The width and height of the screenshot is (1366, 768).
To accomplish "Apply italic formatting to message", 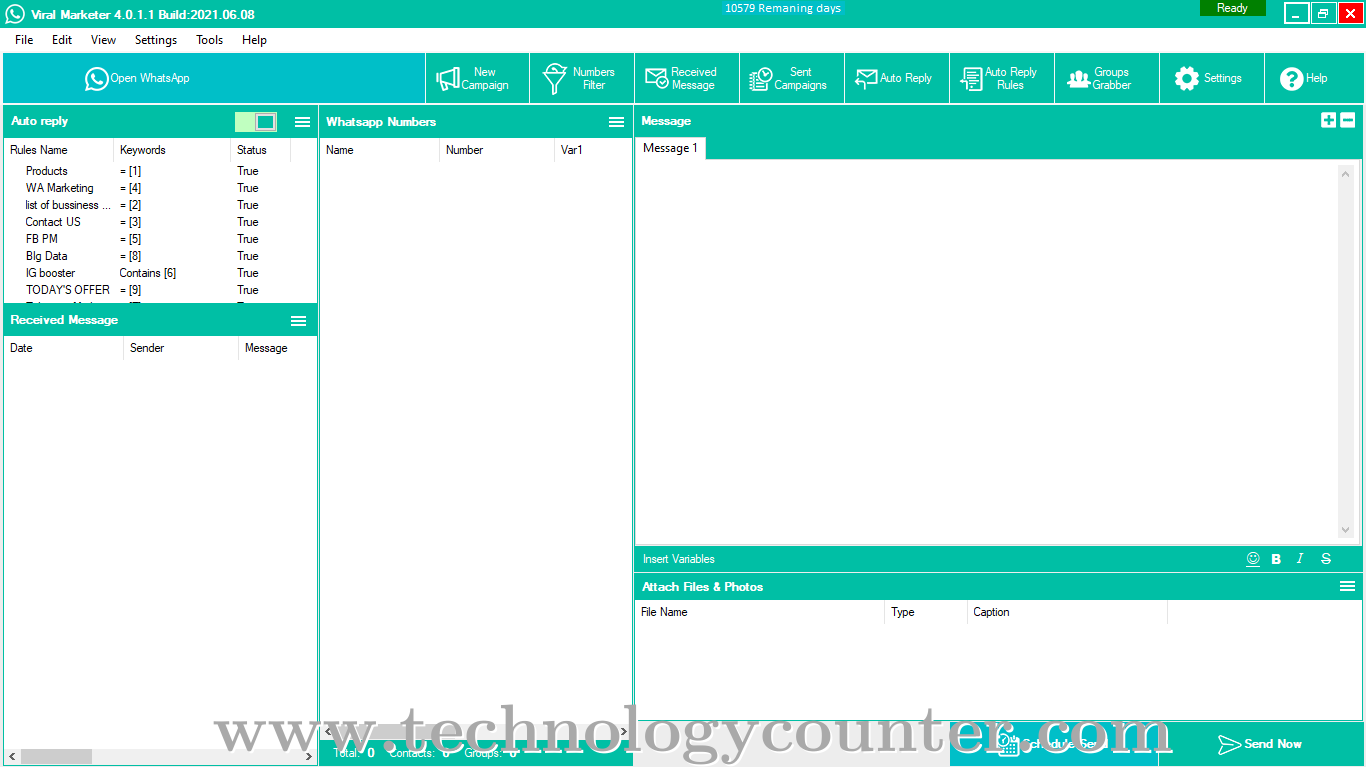I will (1300, 559).
